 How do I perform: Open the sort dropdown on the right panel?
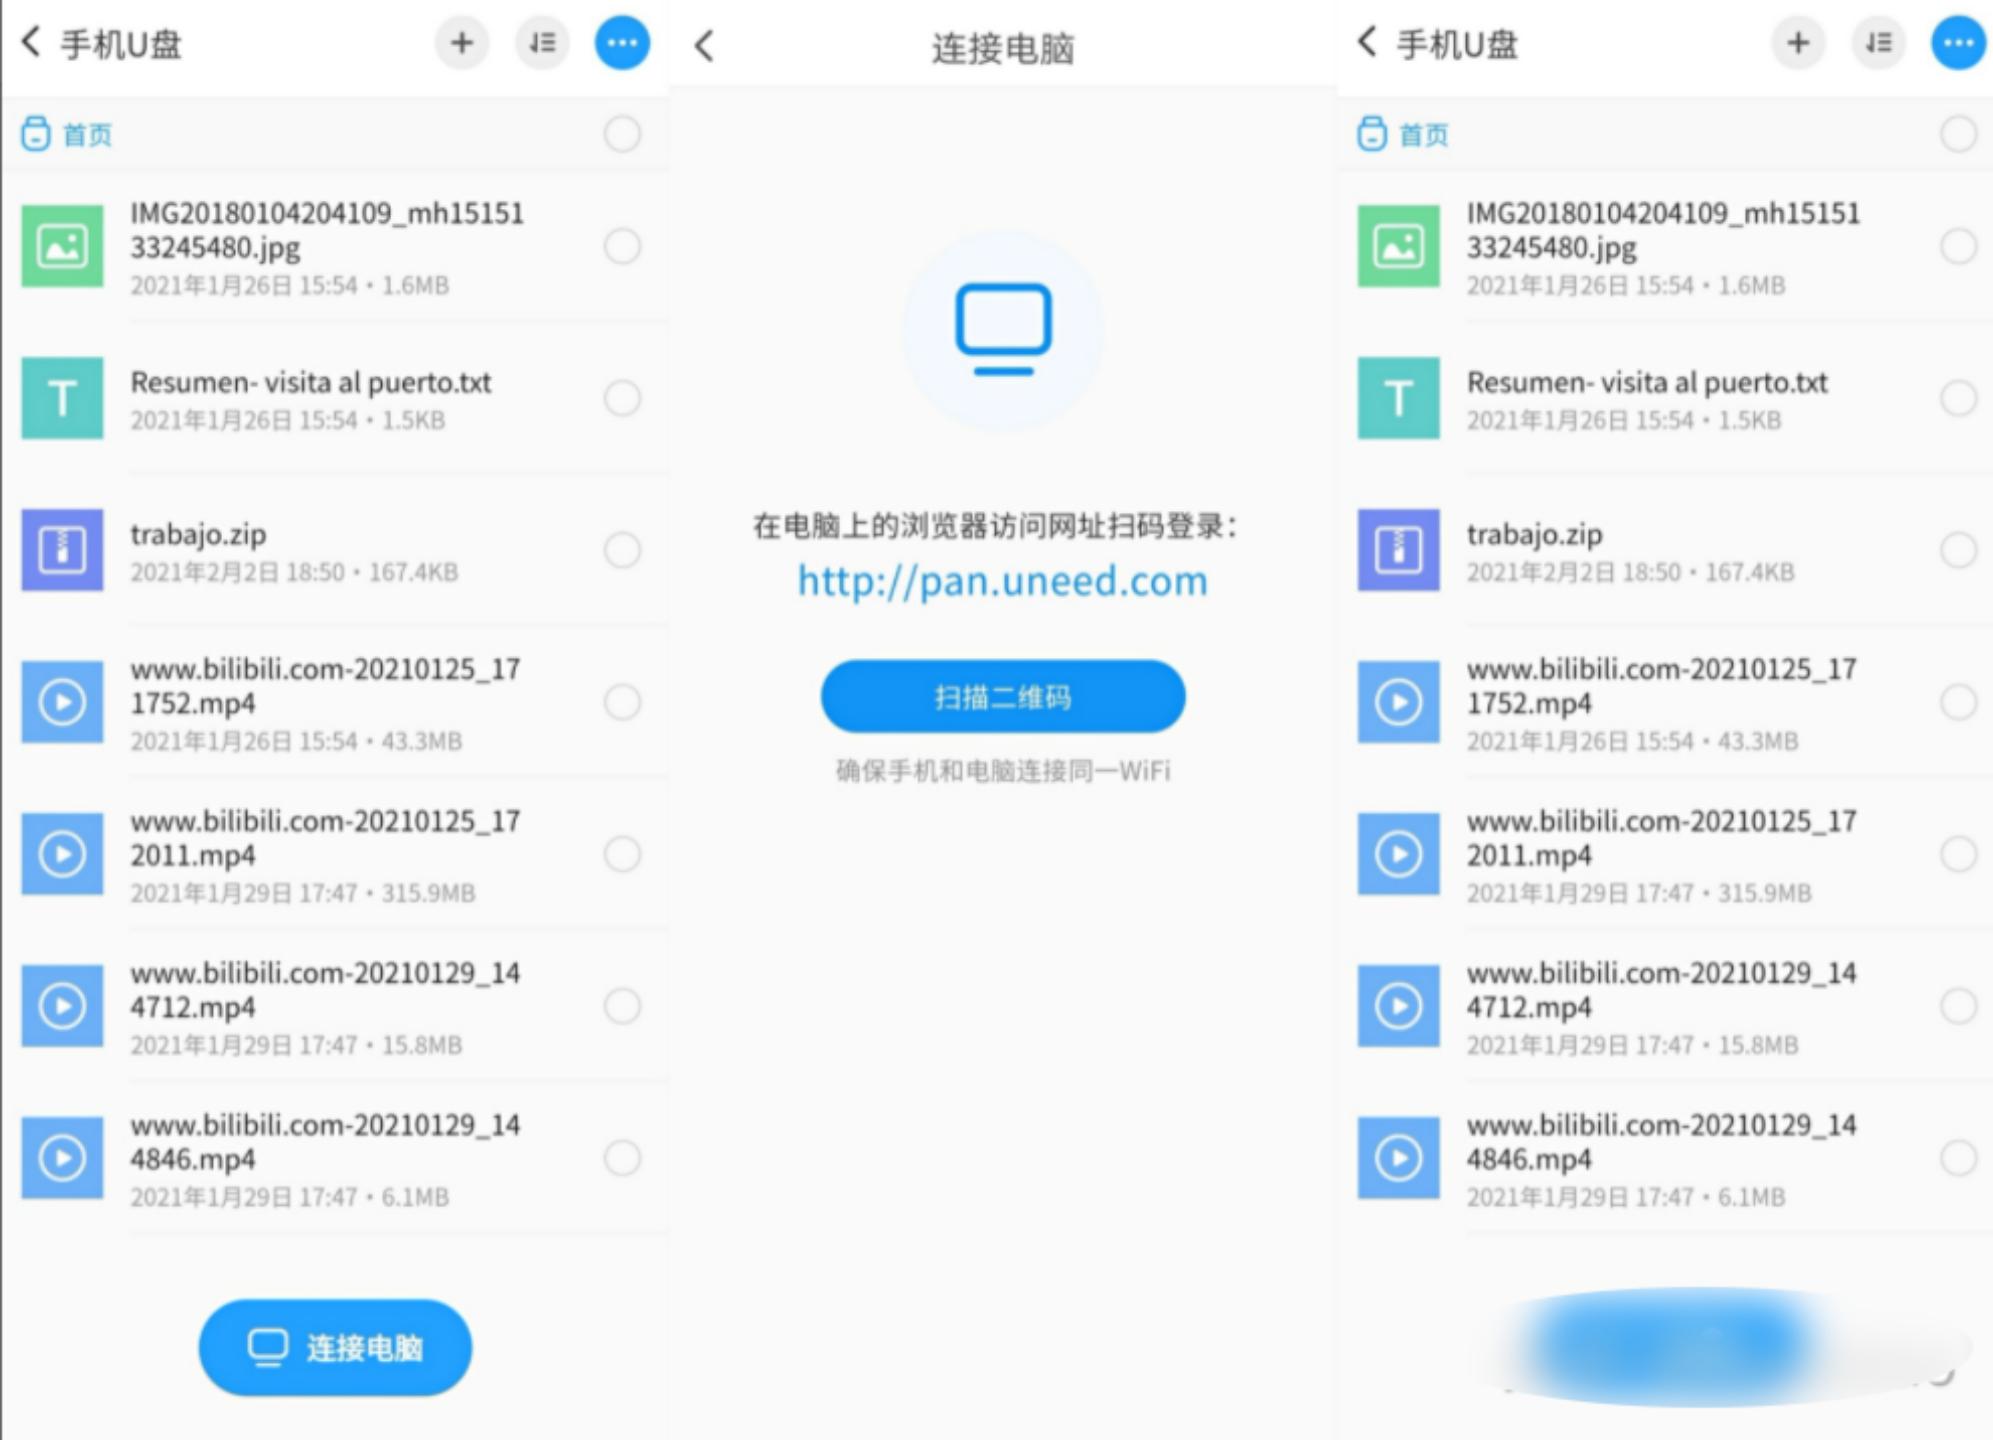point(1878,43)
